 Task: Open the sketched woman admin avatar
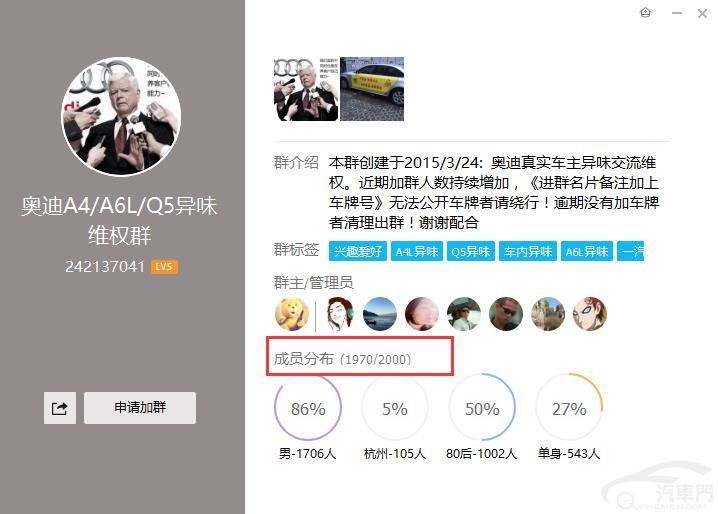click(x=338, y=314)
